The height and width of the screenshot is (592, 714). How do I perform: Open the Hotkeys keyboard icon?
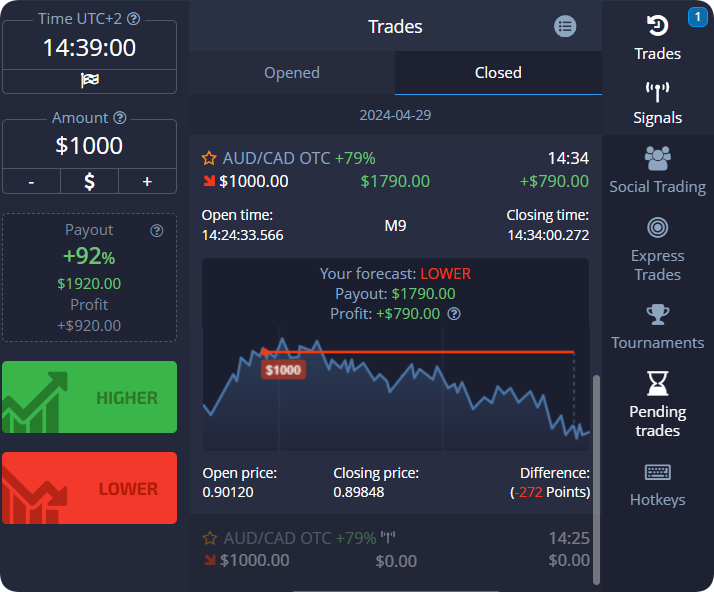click(x=657, y=472)
